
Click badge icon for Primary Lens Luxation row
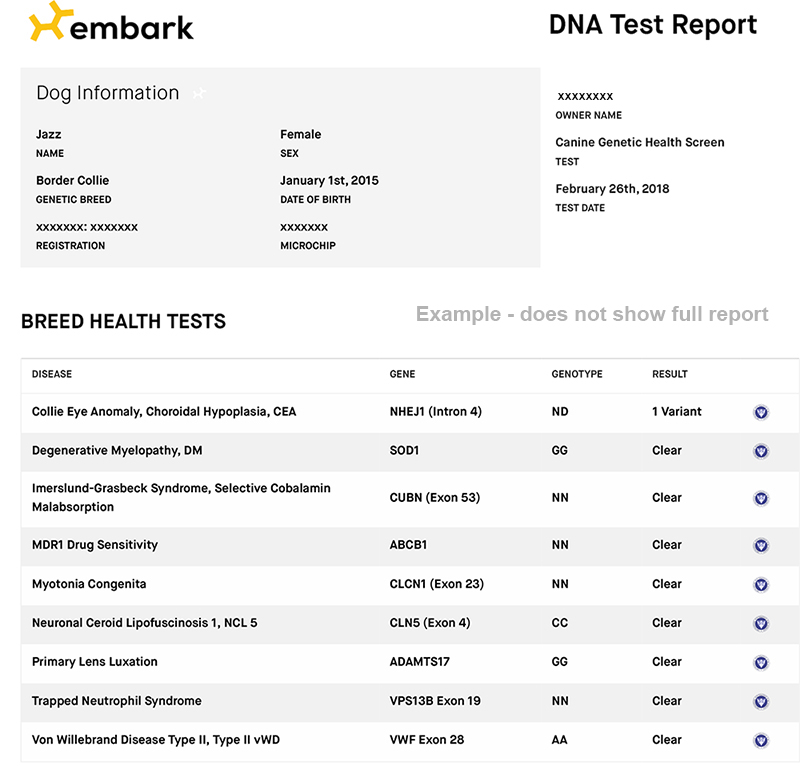(x=761, y=663)
